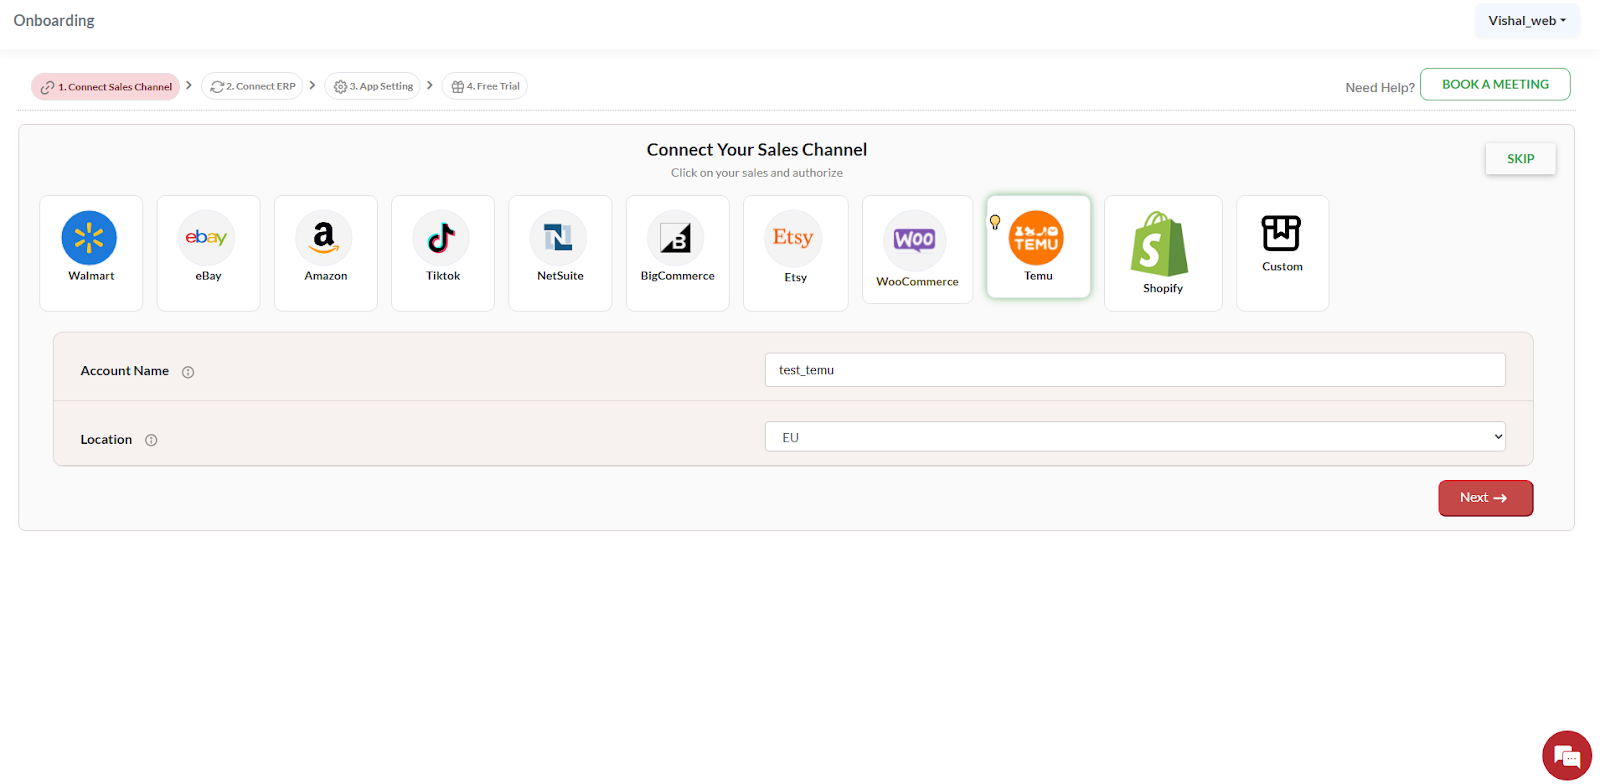1600x784 pixels.
Task: Click the Account Name field with test_temu
Action: 1135,370
